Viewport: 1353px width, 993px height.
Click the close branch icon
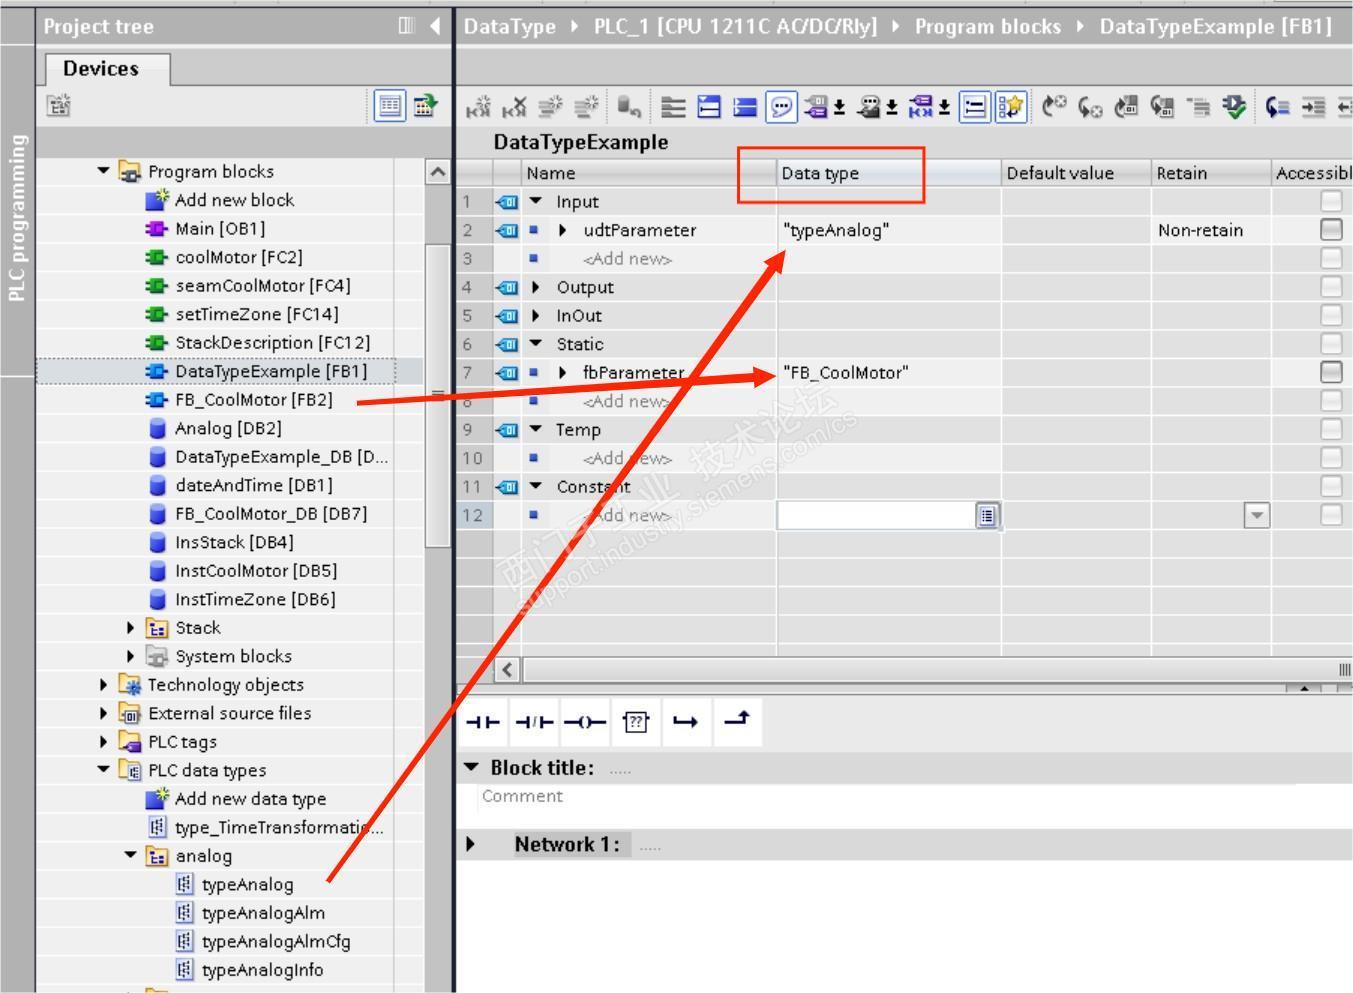[x=737, y=722]
